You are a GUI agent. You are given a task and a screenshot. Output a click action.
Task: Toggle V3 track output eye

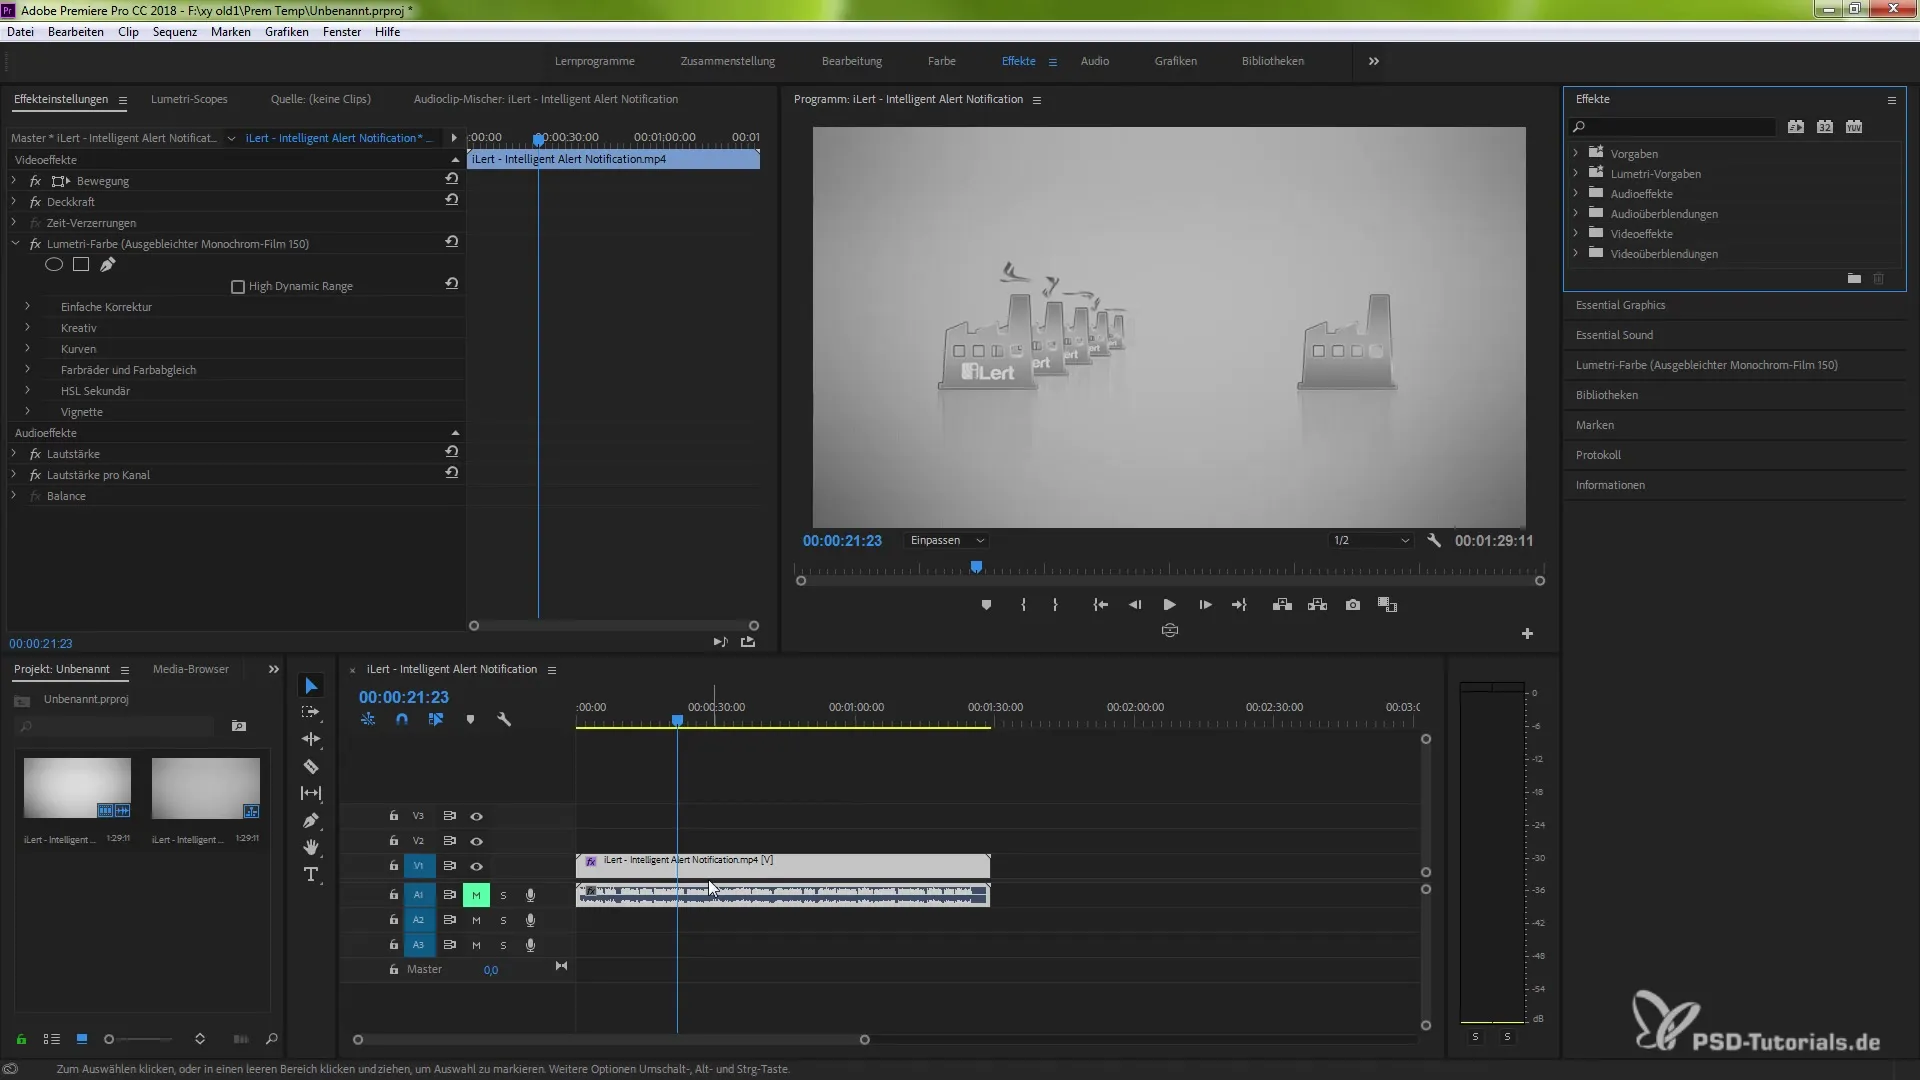[477, 816]
